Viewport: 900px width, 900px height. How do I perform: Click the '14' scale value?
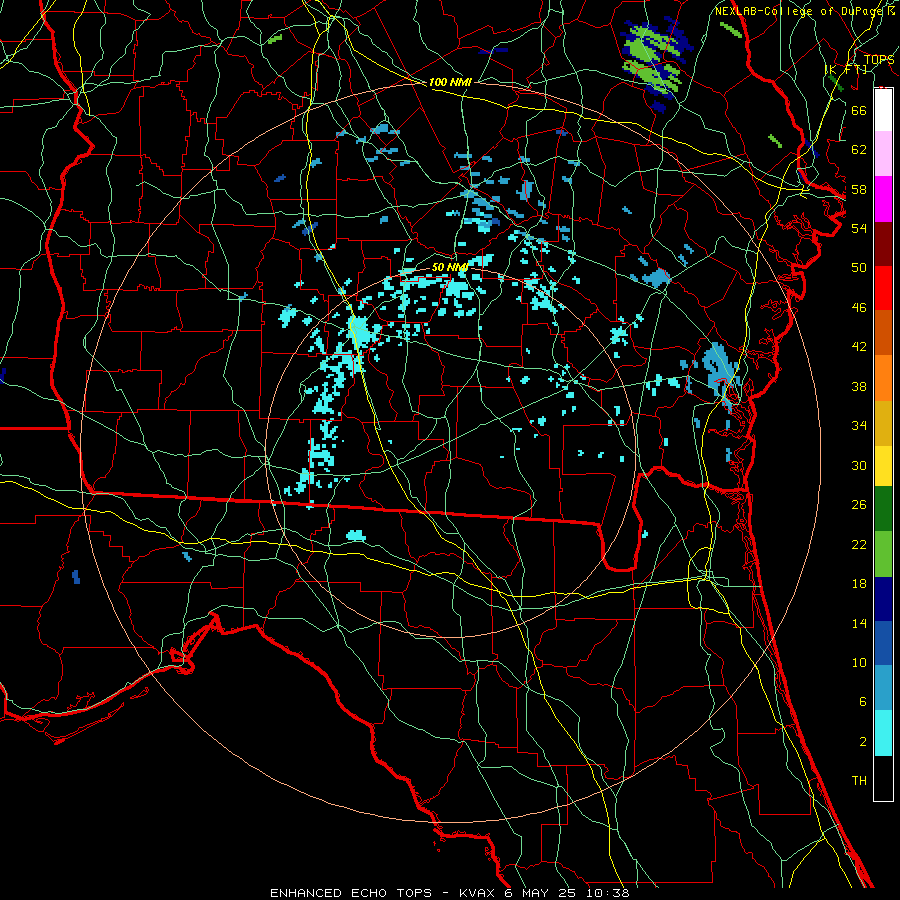[859, 623]
